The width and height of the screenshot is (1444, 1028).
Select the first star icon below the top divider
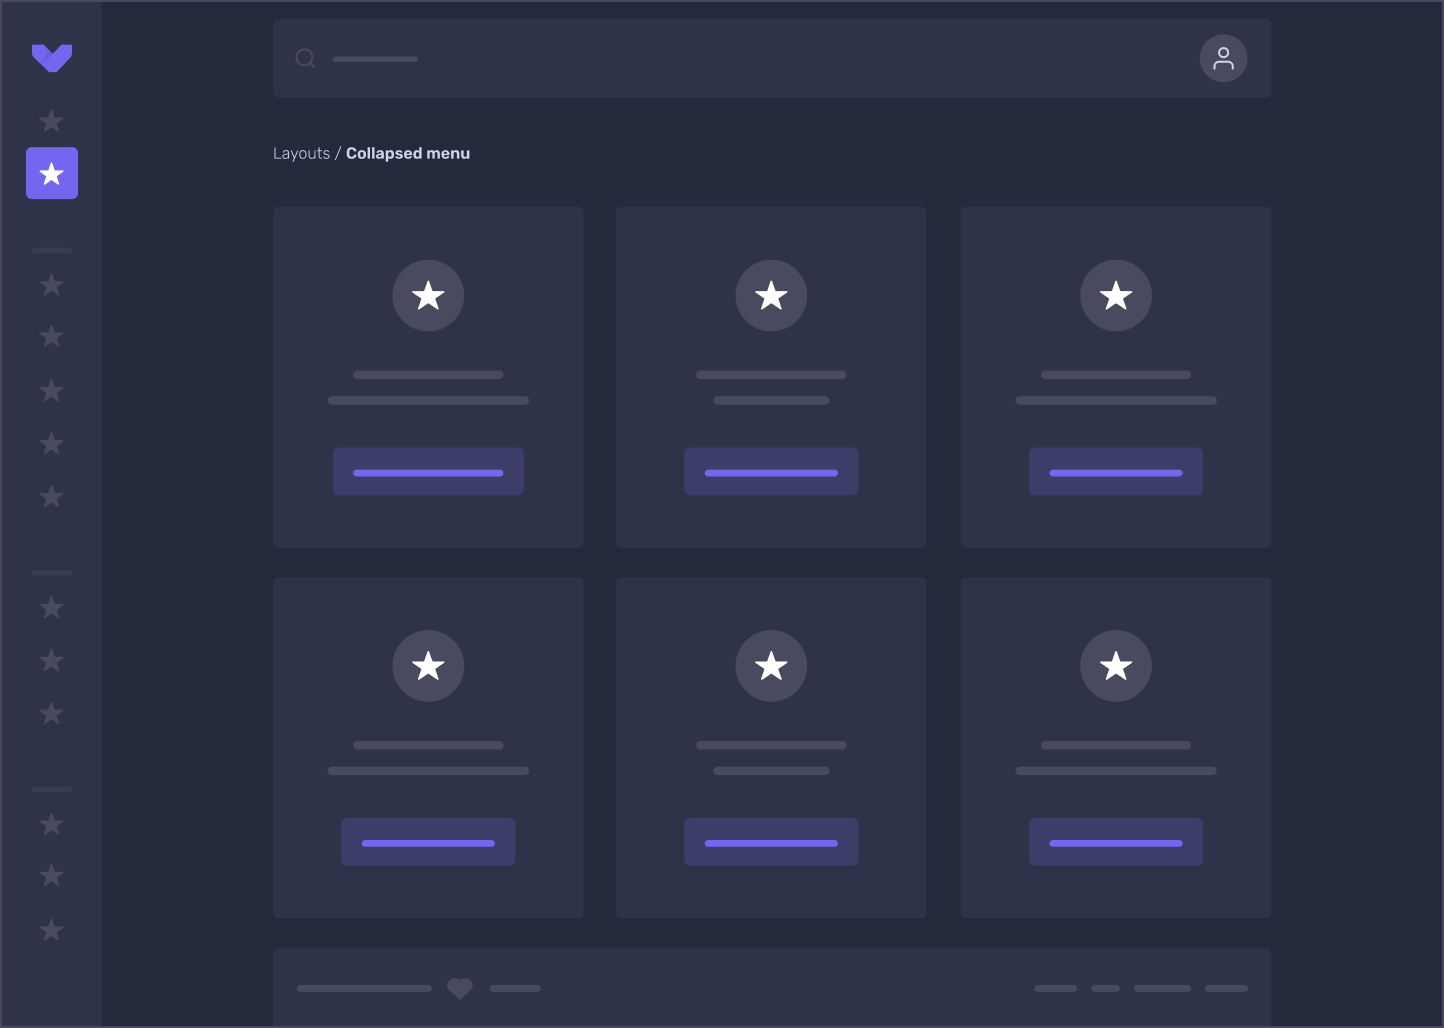51,285
